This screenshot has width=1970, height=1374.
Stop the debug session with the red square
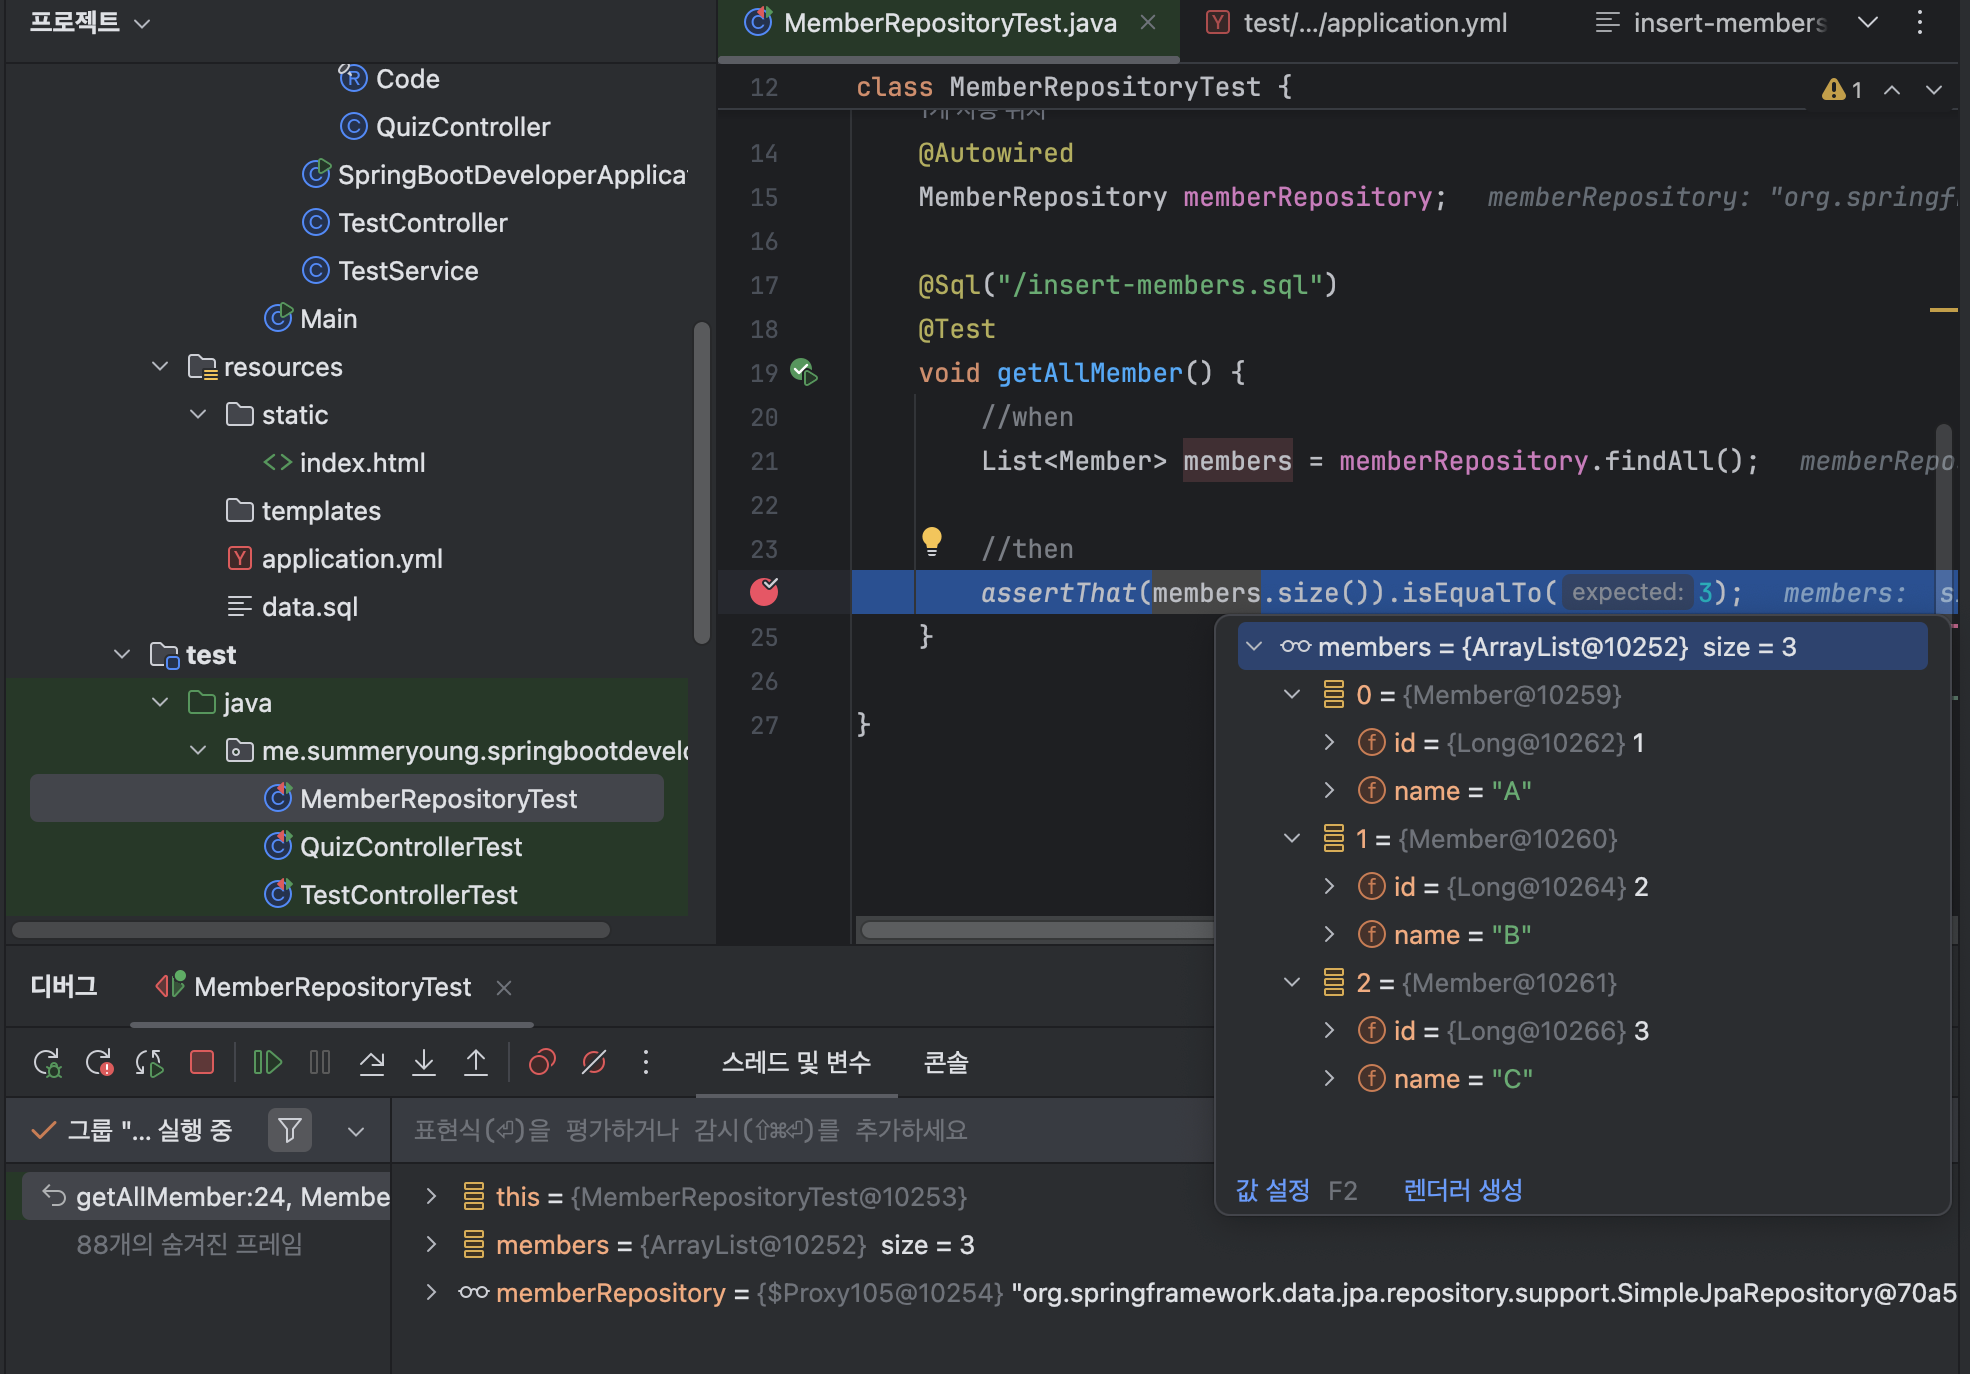(x=202, y=1062)
